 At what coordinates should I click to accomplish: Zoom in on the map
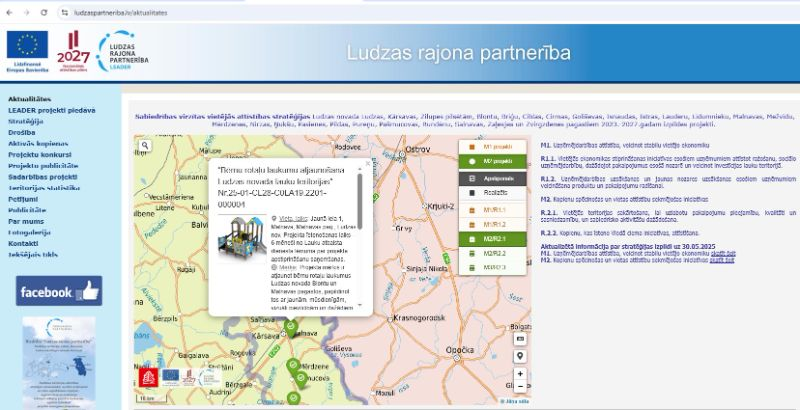[x=520, y=374]
